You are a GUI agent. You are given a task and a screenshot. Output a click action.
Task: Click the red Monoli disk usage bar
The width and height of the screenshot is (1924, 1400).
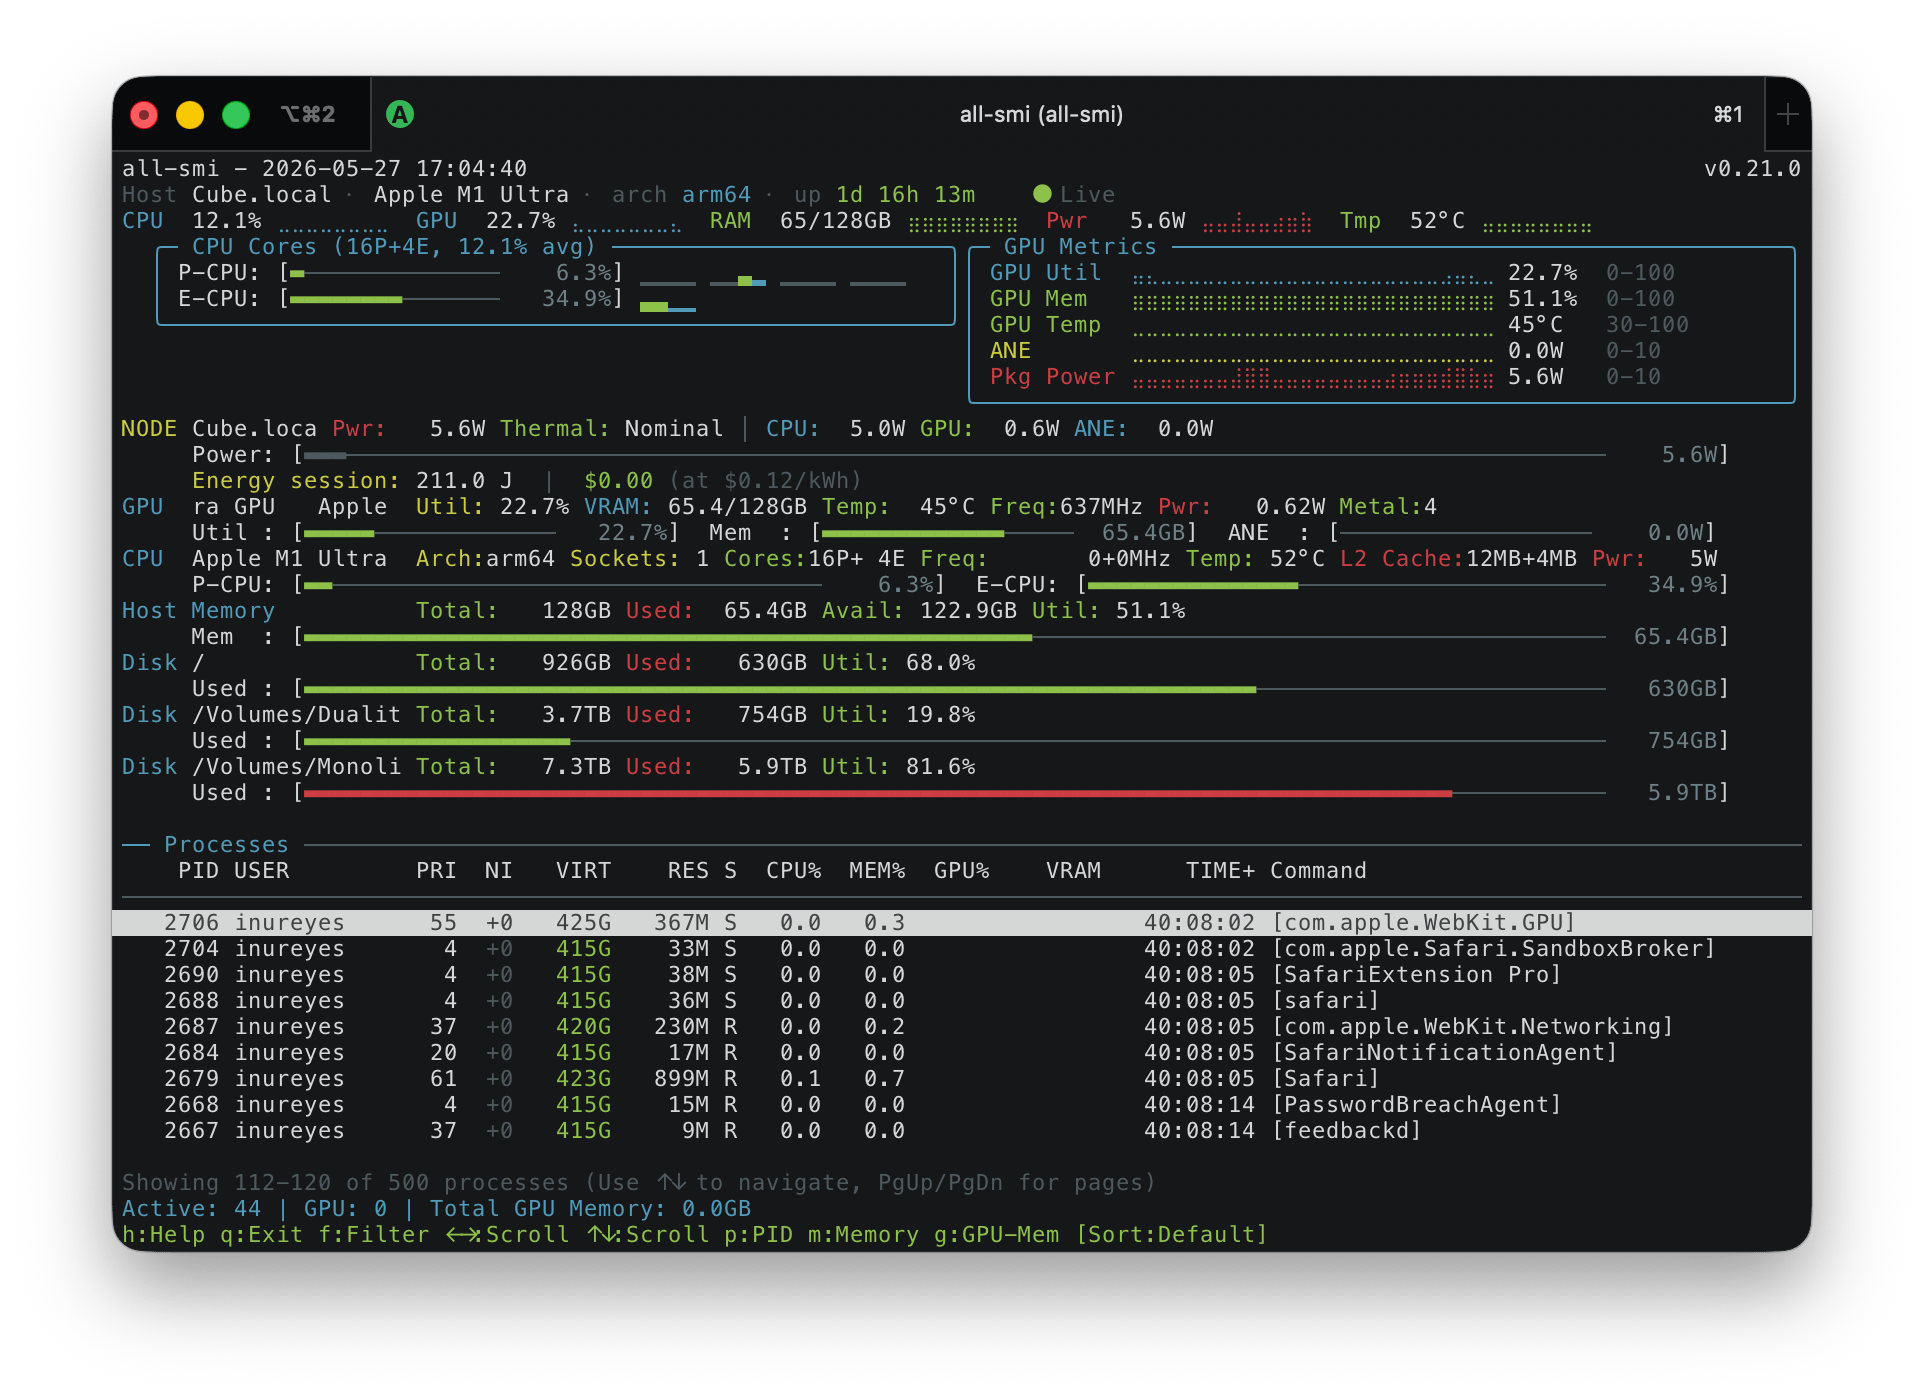[x=955, y=793]
